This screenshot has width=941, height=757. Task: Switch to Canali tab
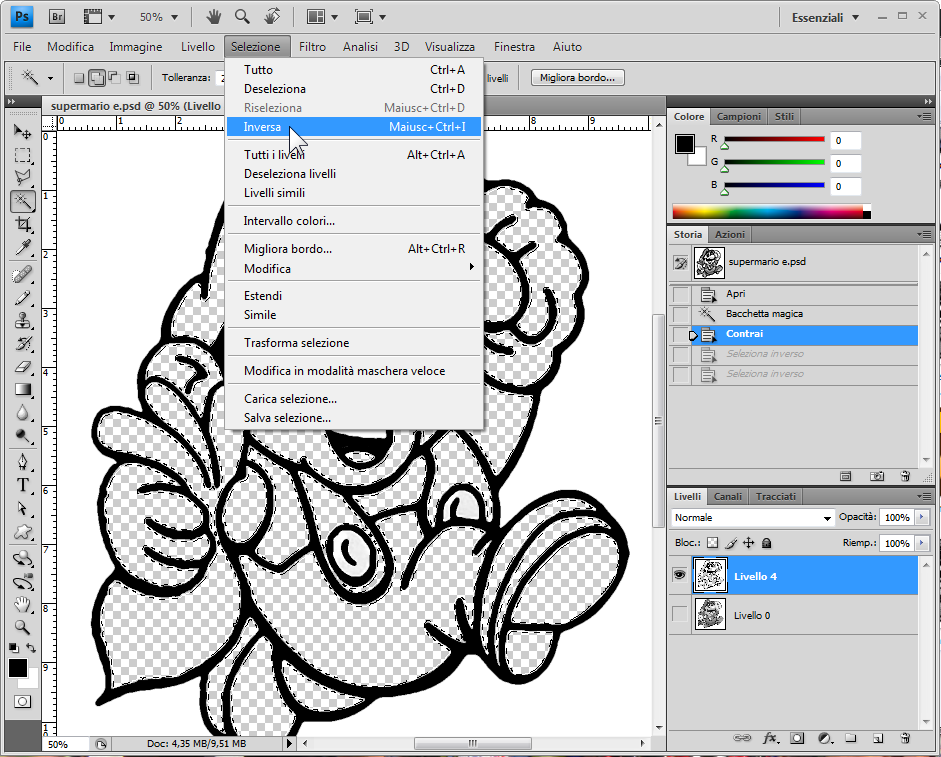tap(727, 496)
